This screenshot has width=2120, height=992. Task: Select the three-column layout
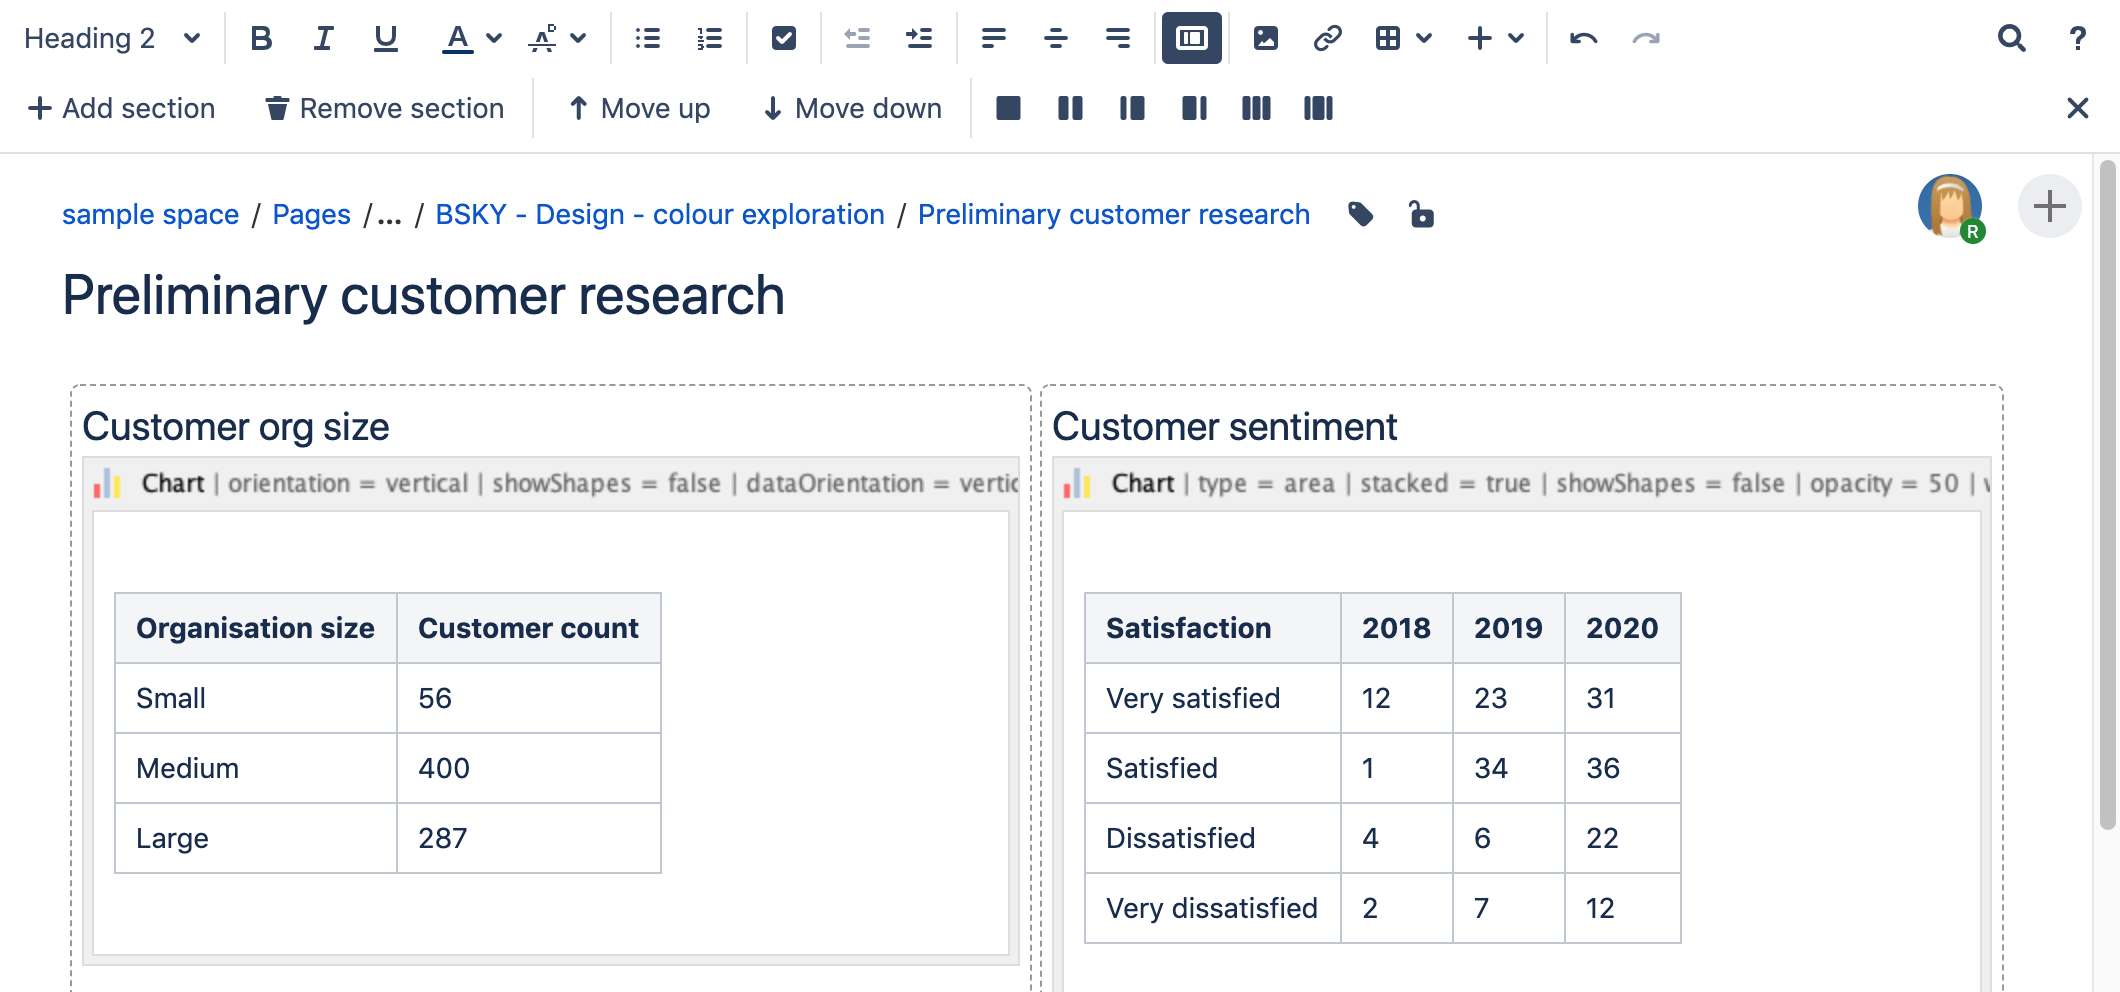[x=1256, y=108]
